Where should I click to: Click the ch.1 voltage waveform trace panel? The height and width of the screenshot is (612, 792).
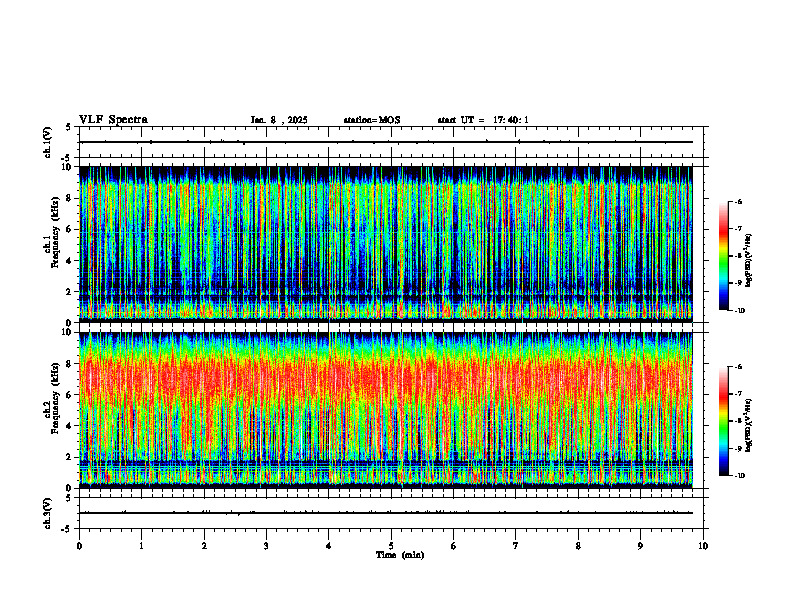click(x=391, y=142)
